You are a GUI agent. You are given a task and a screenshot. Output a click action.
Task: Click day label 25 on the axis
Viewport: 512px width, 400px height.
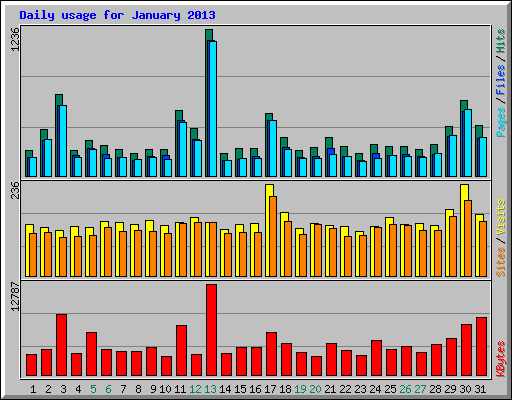[x=390, y=389]
